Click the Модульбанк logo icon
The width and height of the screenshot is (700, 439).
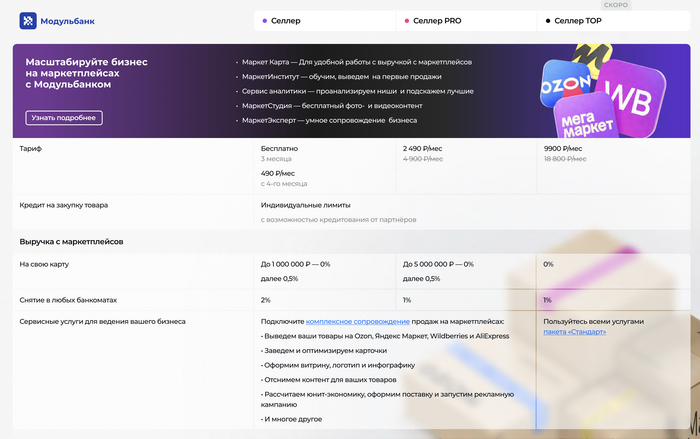(28, 21)
